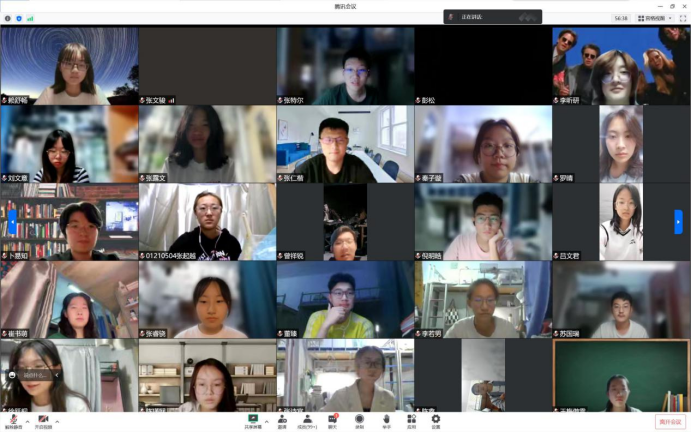Viewport: 692px width, 432px height.
Task: Open the Share Screen option
Action: (253, 420)
